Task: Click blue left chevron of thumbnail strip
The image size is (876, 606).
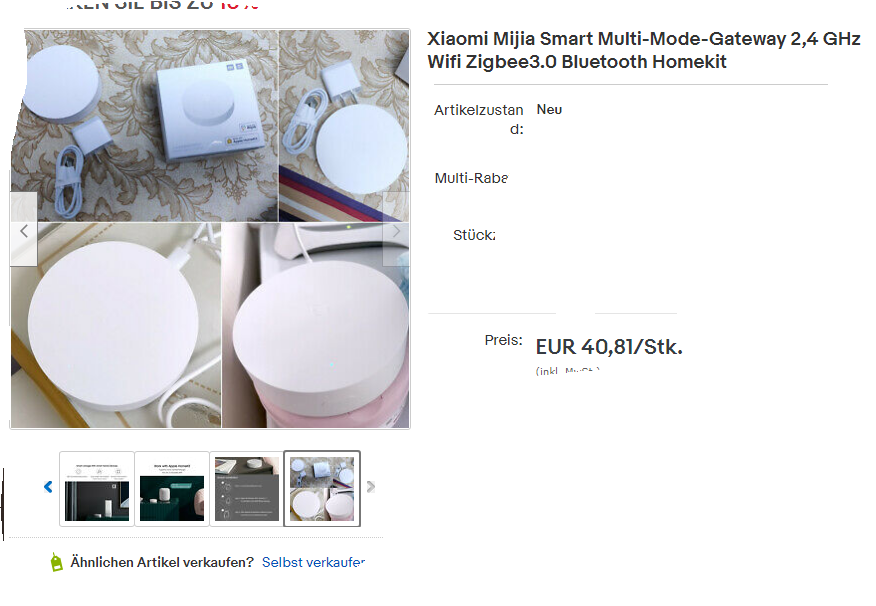Action: coord(49,487)
